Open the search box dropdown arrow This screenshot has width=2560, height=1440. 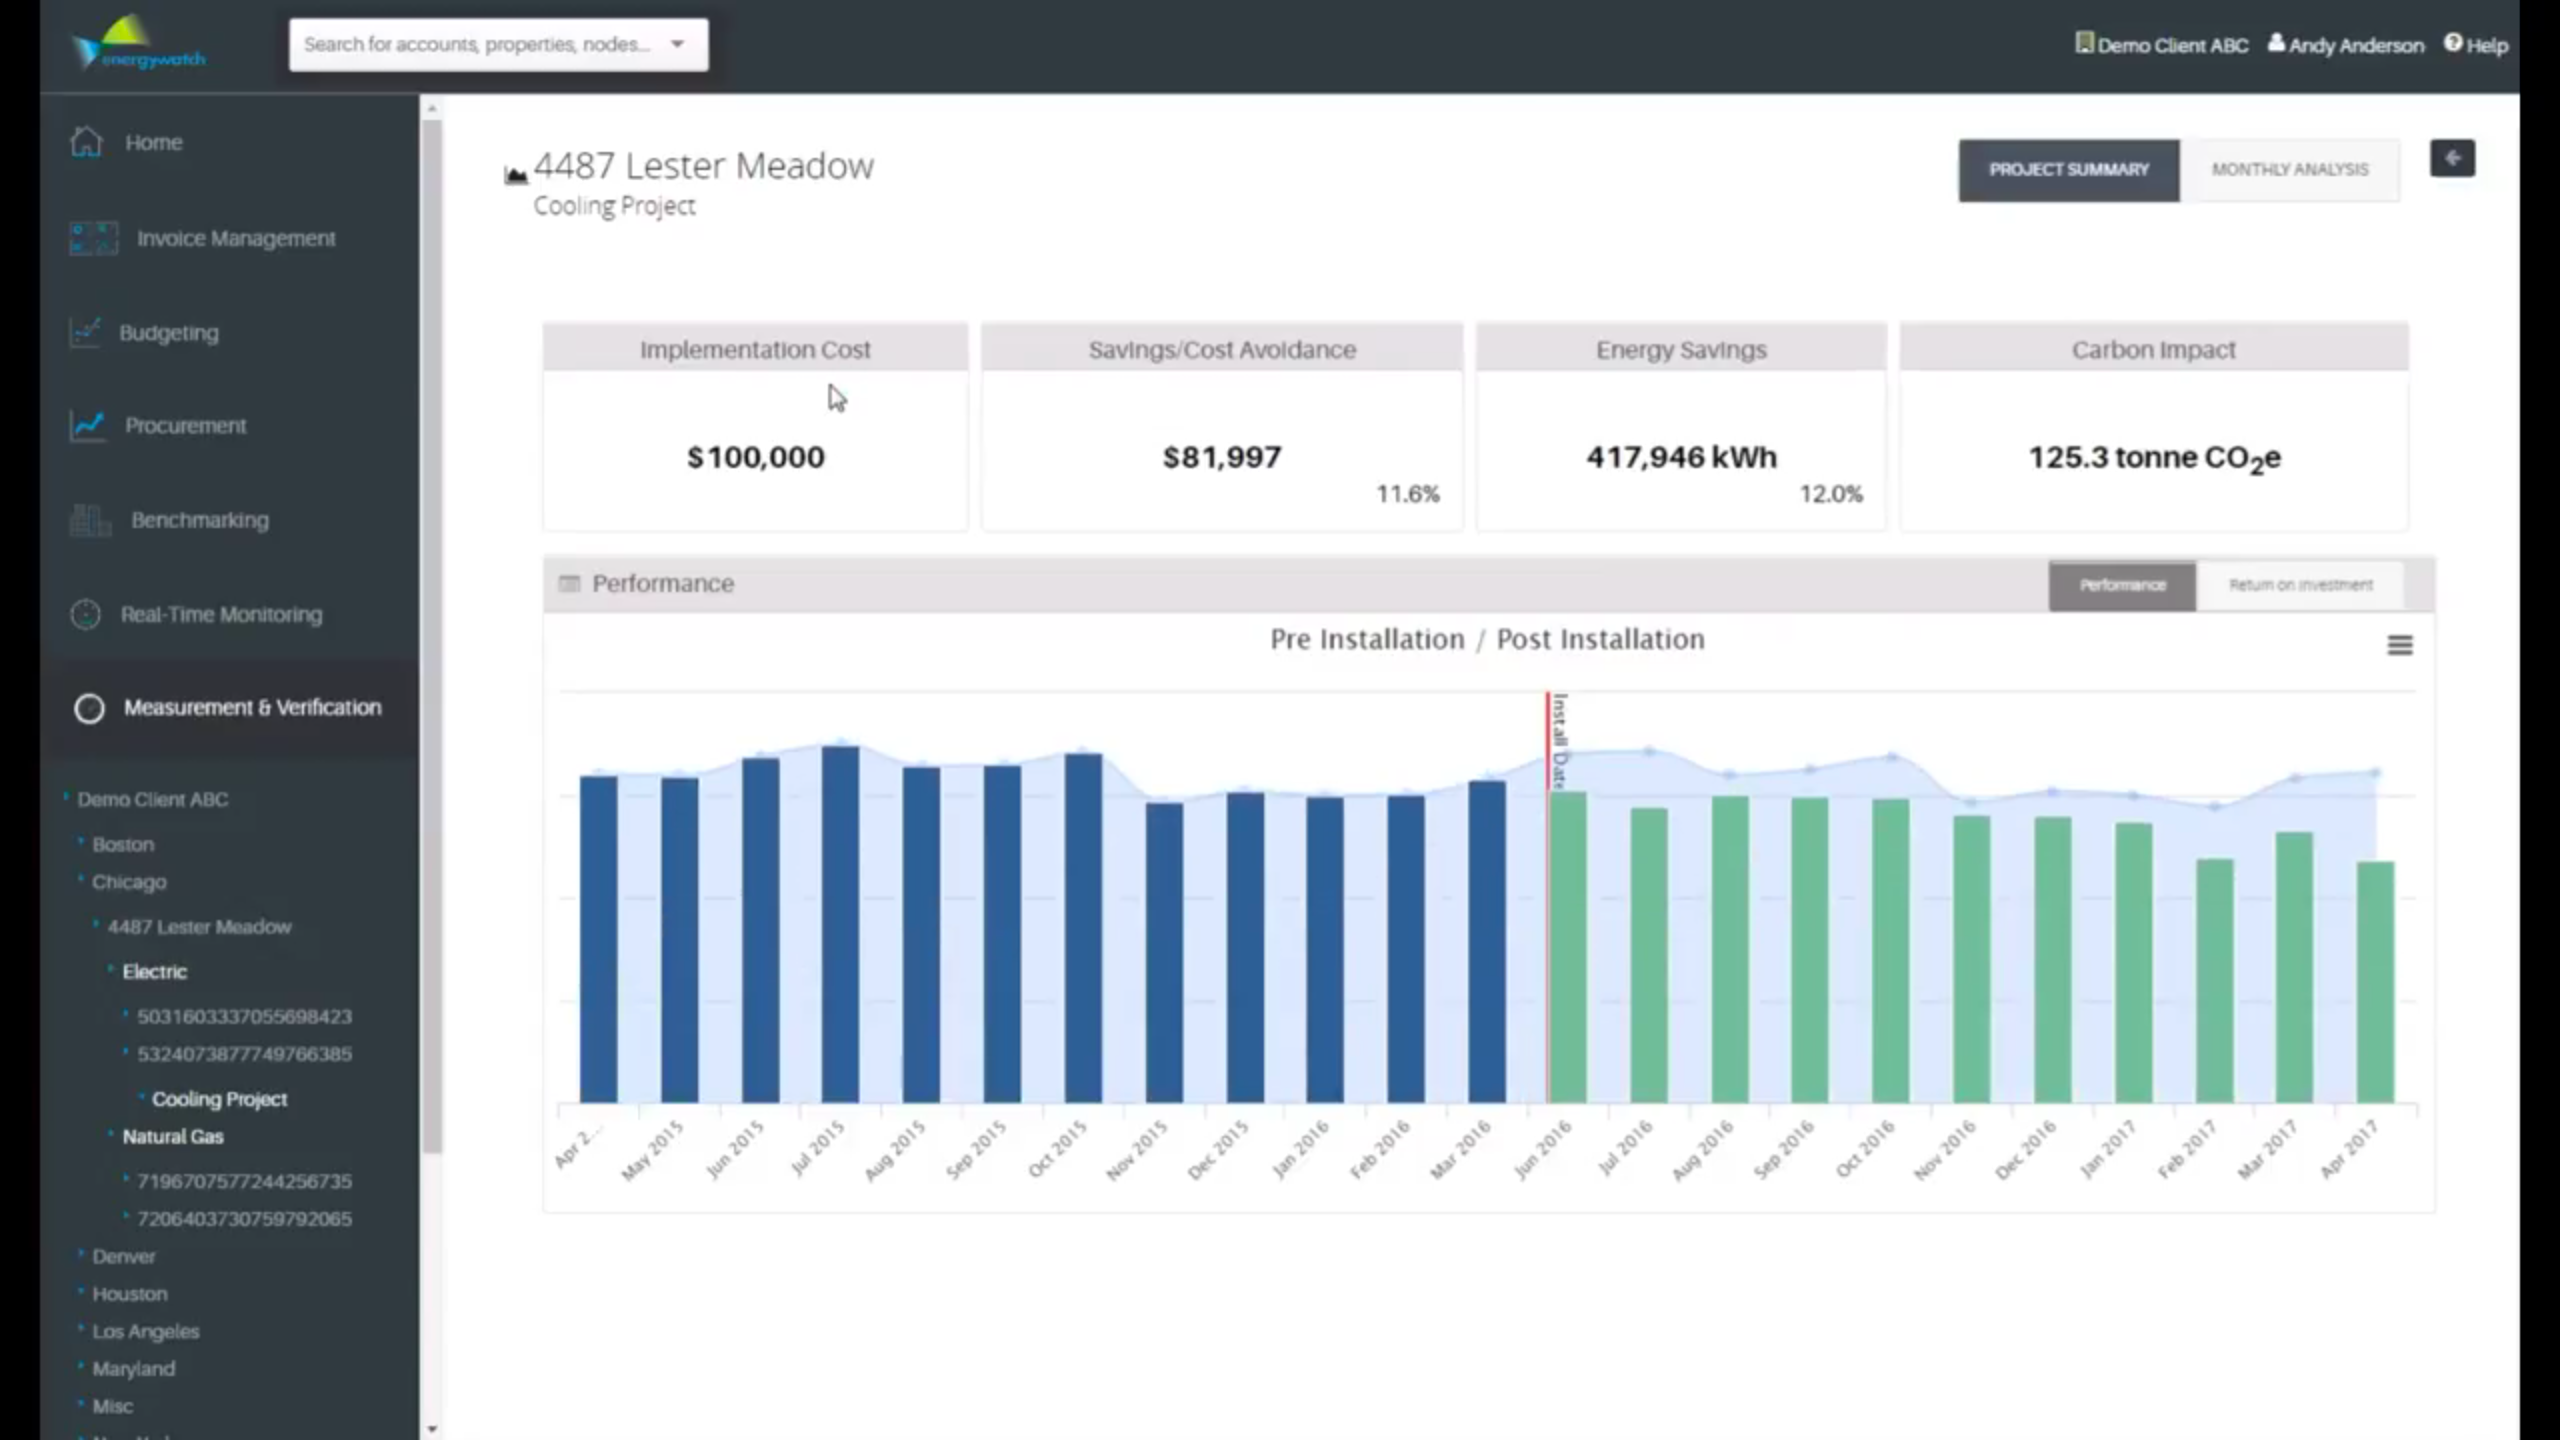point(678,44)
